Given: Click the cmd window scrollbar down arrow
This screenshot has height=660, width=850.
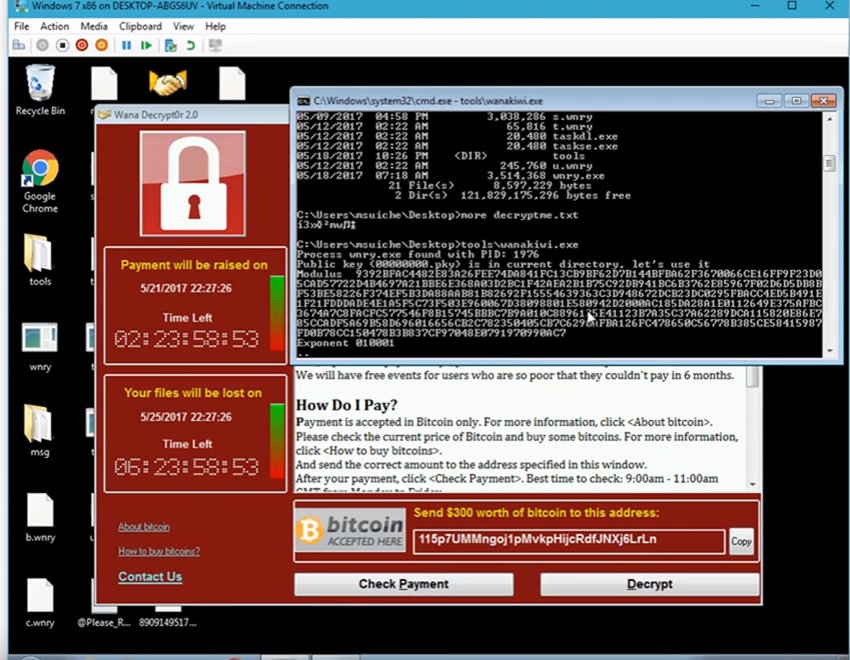Looking at the screenshot, I should tap(829, 351).
